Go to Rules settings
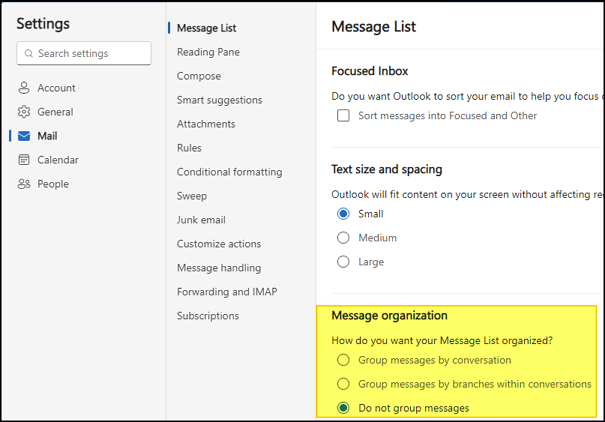Image resolution: width=605 pixels, height=422 pixels. (x=189, y=148)
